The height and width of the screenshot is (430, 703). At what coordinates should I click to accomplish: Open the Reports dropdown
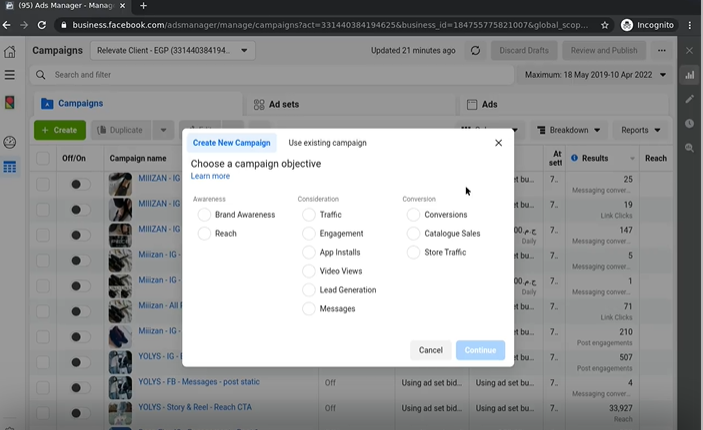point(640,130)
